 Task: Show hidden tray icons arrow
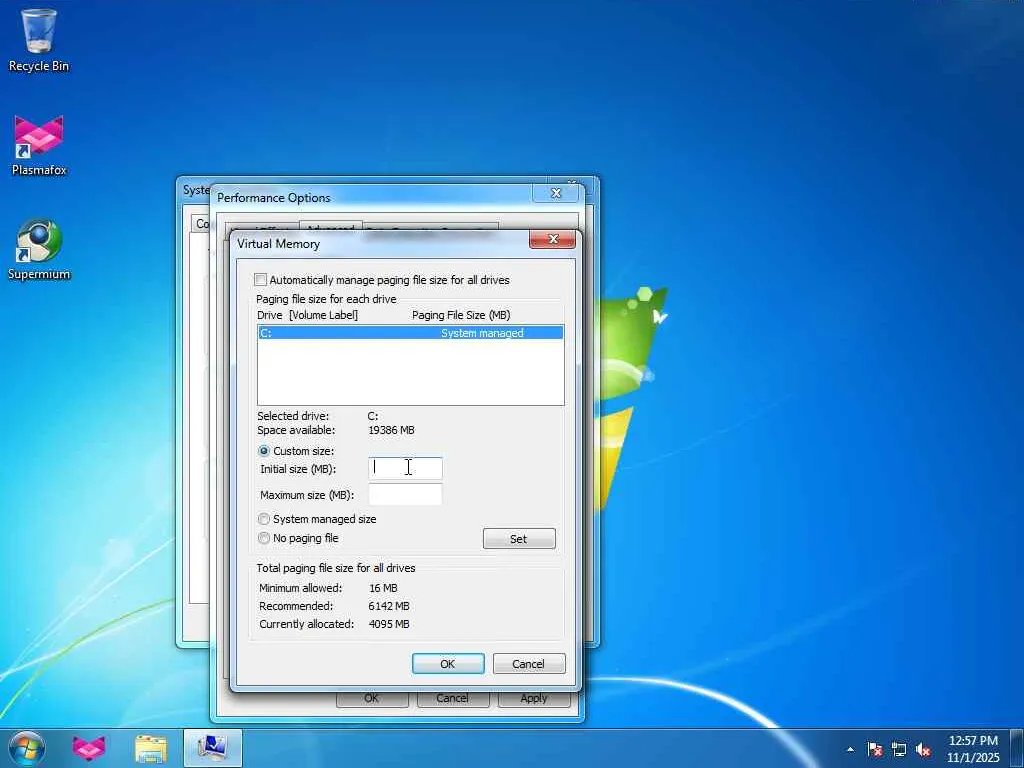(x=850, y=749)
